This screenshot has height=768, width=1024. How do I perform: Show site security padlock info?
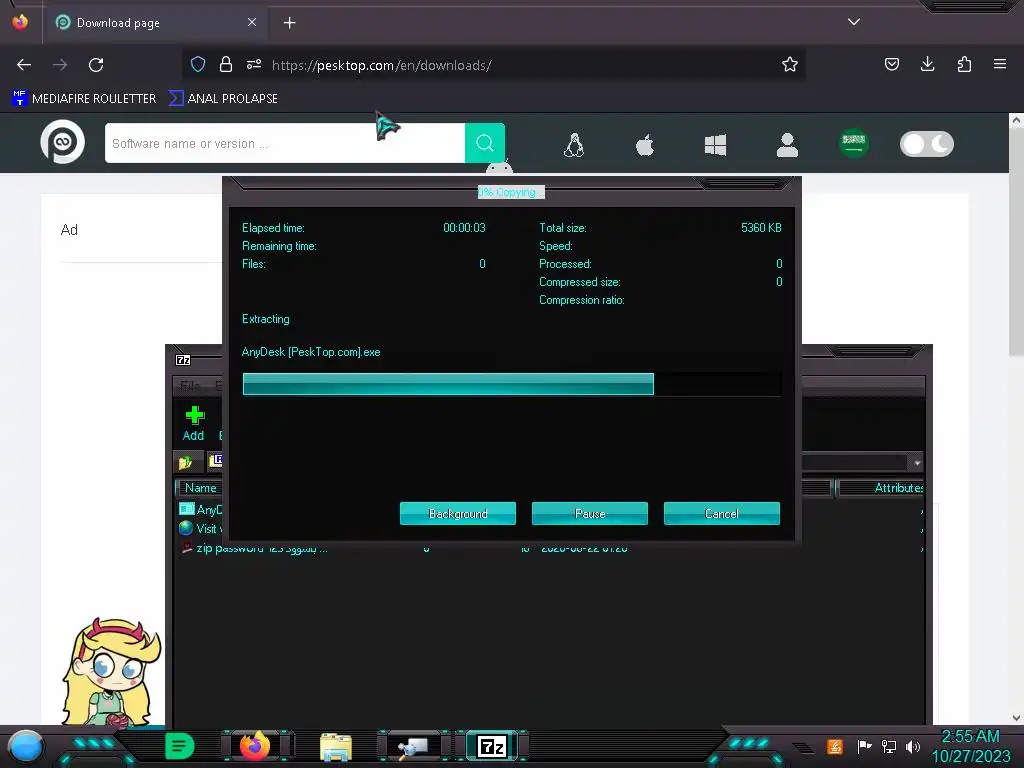(x=226, y=64)
